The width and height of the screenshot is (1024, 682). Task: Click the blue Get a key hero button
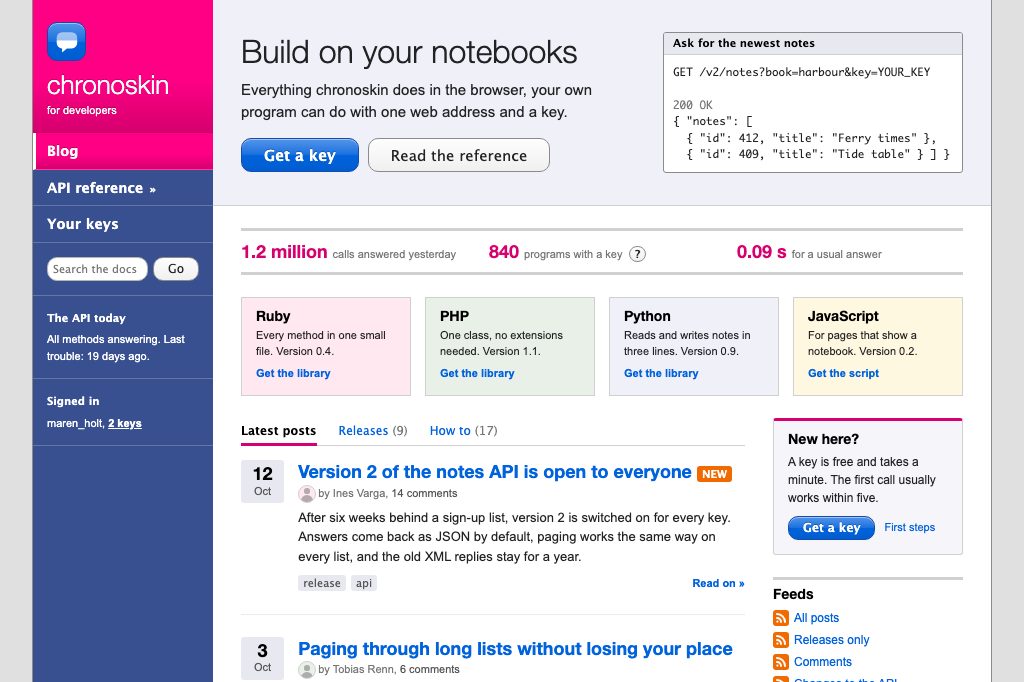point(300,155)
